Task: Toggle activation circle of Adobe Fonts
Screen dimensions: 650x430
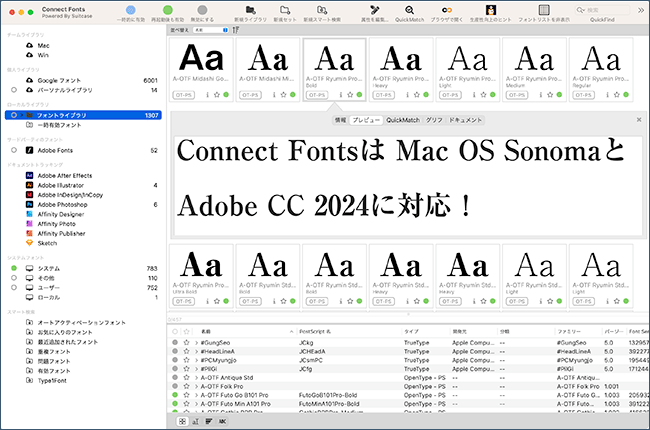Action: [x=14, y=150]
